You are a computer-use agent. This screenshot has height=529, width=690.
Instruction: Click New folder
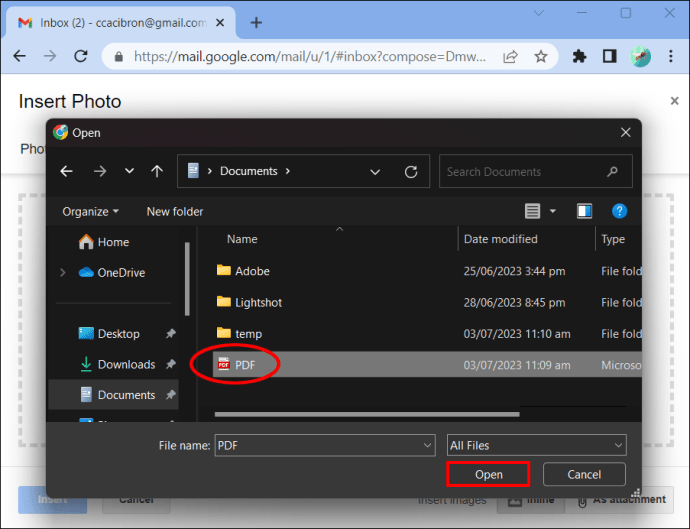pos(175,212)
